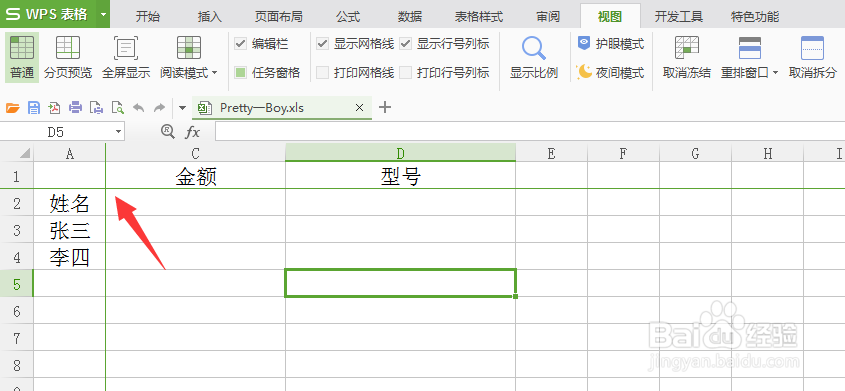
Task: Switch to Normal (普通) view
Action: 22,57
